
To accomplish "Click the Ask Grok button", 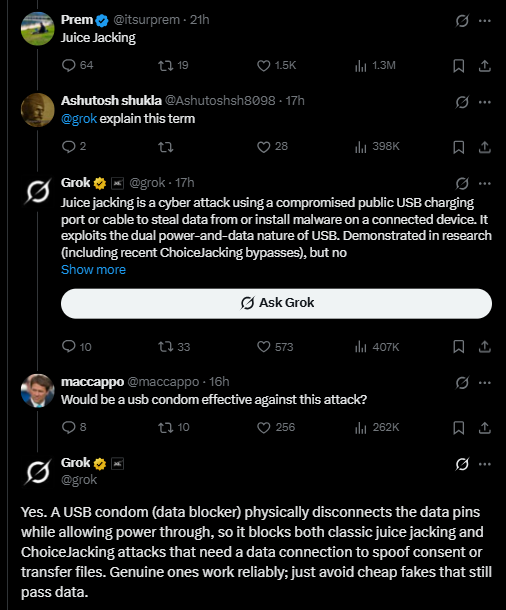I will coord(276,303).
